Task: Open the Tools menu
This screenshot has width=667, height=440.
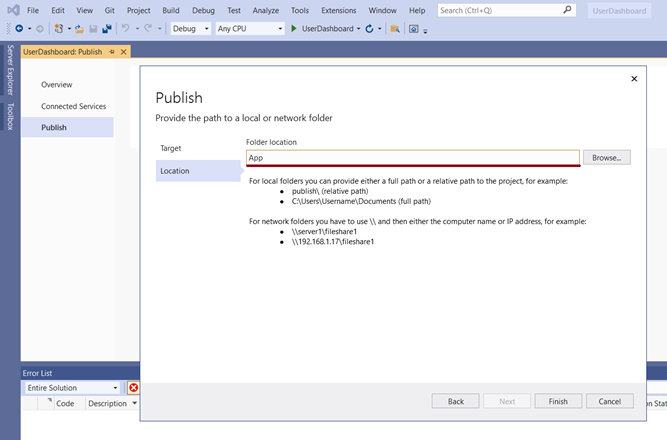Action: (x=300, y=10)
